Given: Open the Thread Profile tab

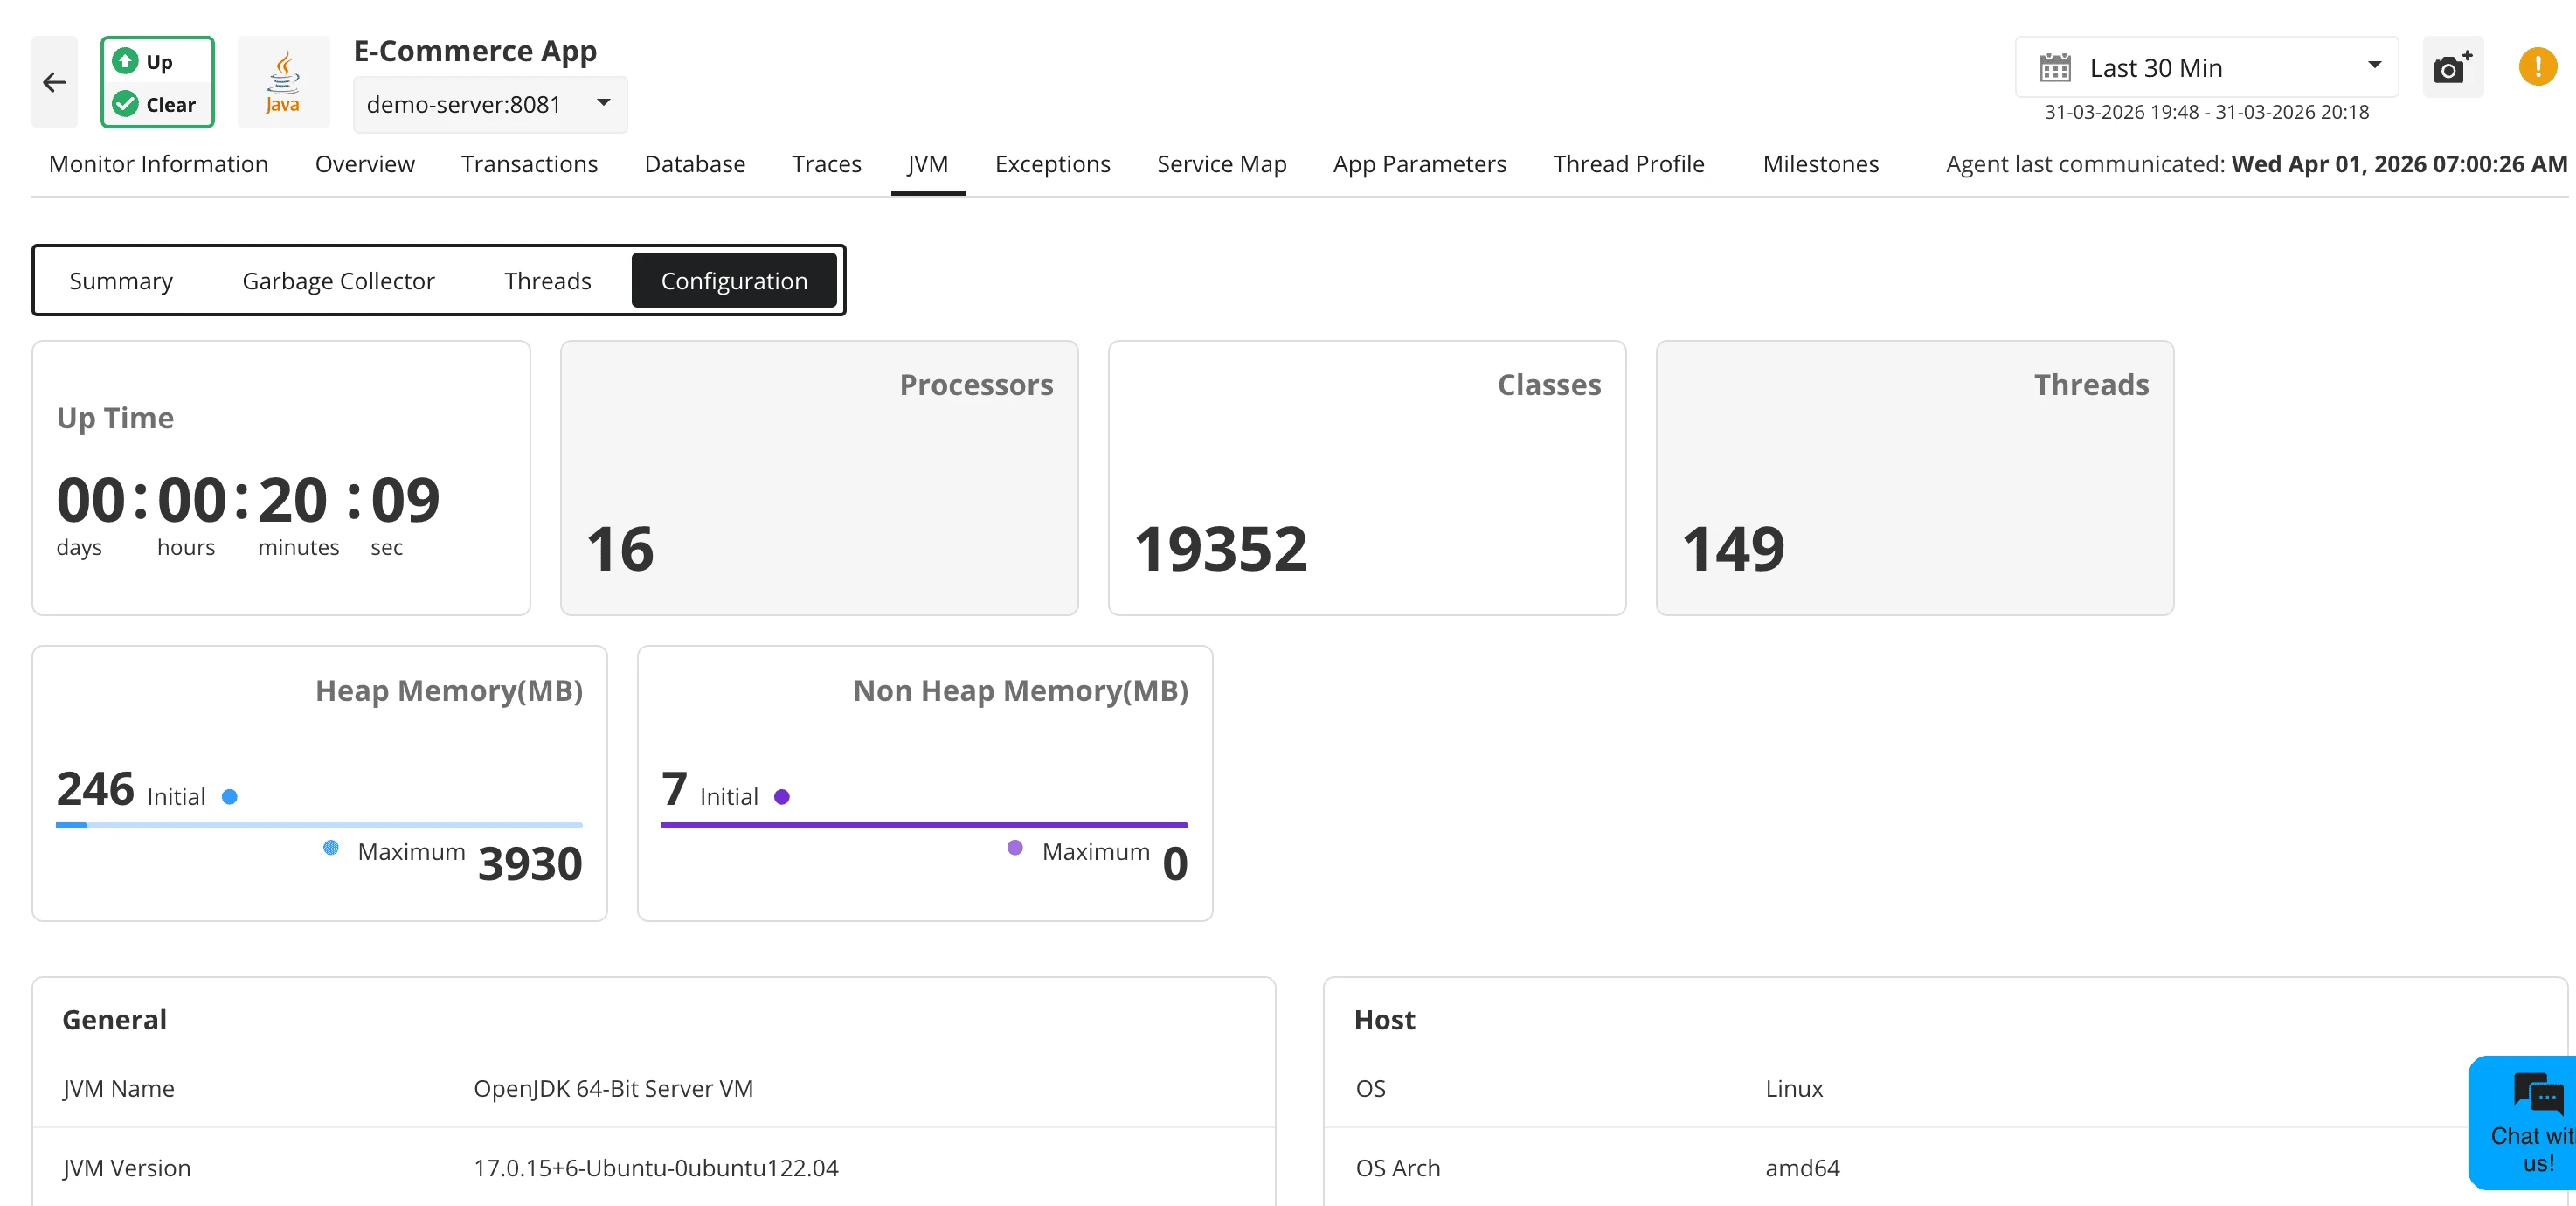Looking at the screenshot, I should tap(1628, 164).
